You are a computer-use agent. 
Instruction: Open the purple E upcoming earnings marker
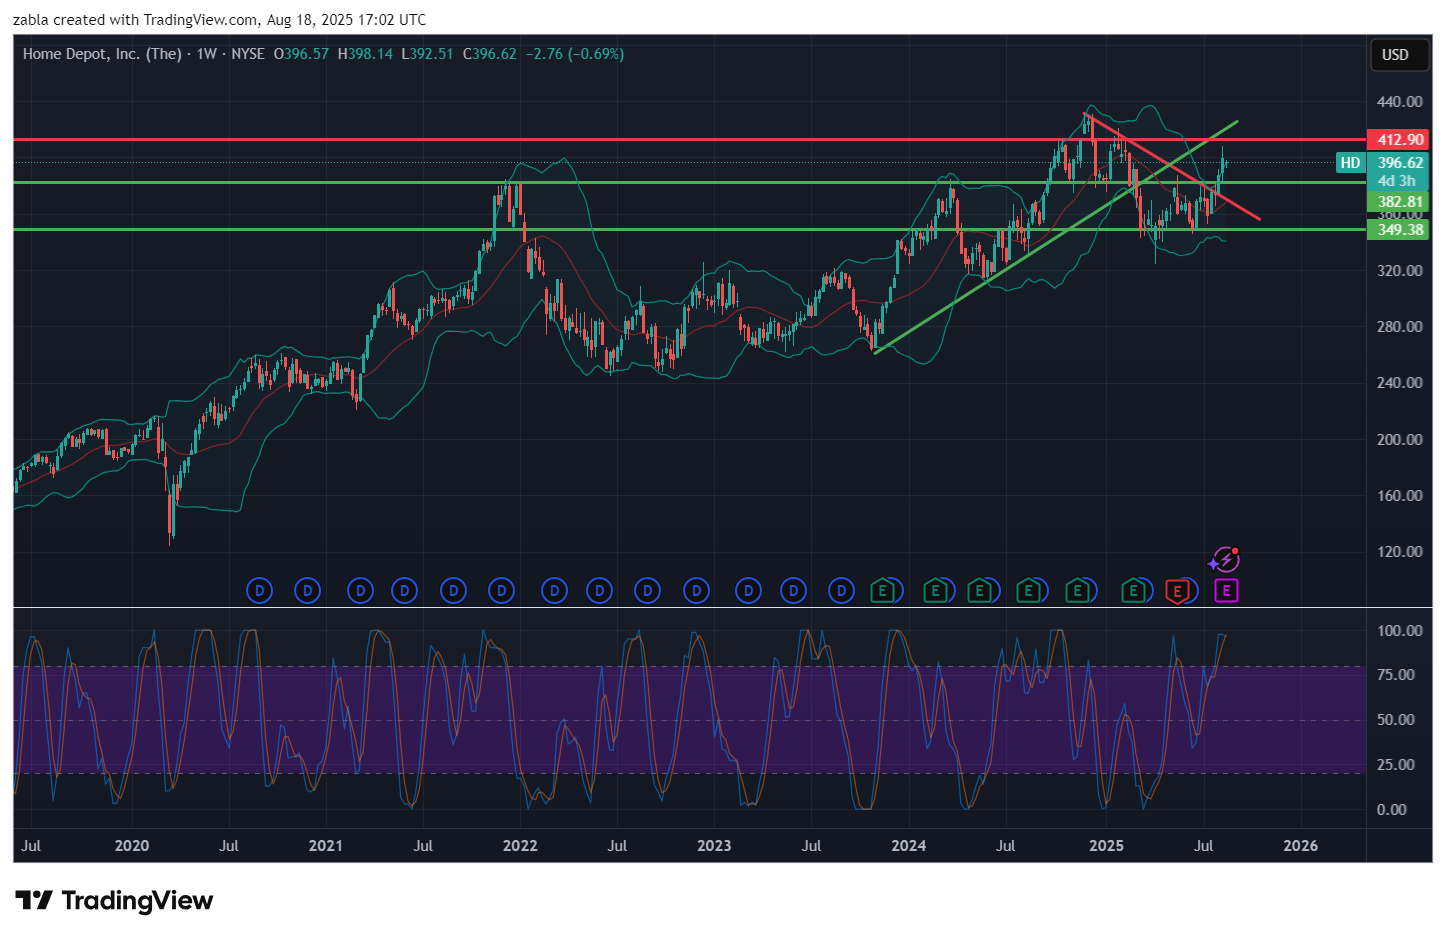click(1226, 591)
